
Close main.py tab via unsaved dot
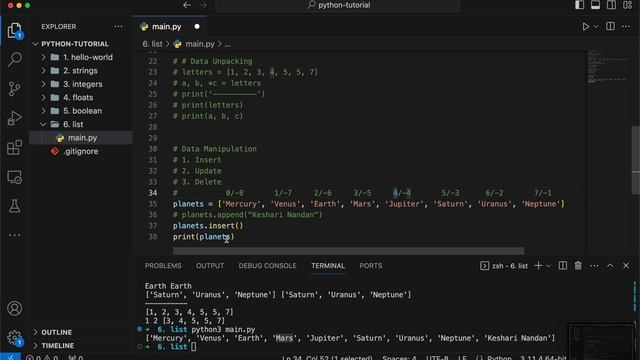(x=197, y=27)
